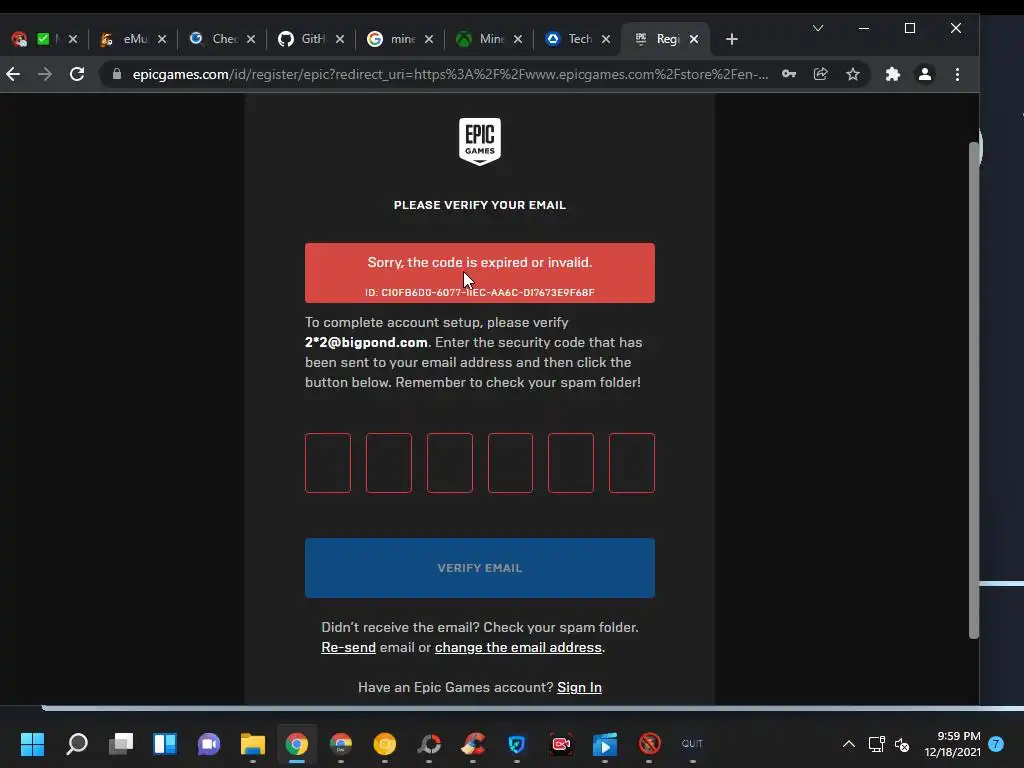Click the muted volume tray icon

point(902,743)
